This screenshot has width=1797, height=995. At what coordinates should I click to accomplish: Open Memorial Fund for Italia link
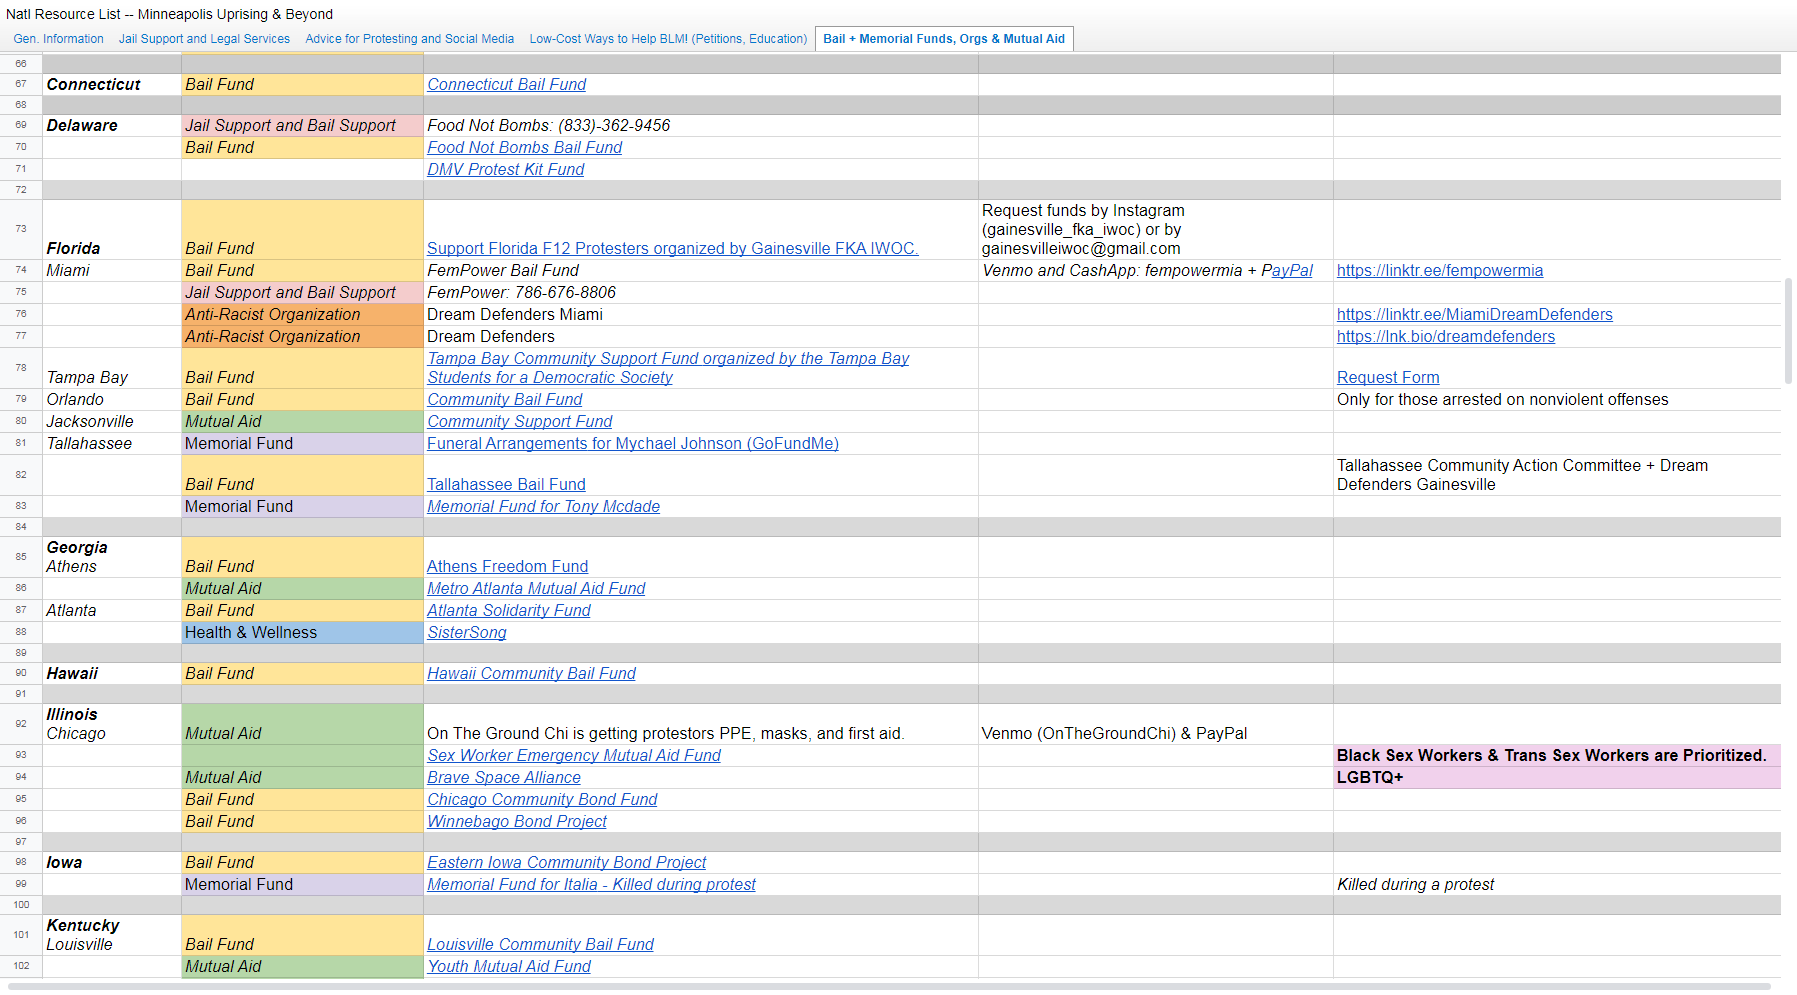point(592,885)
